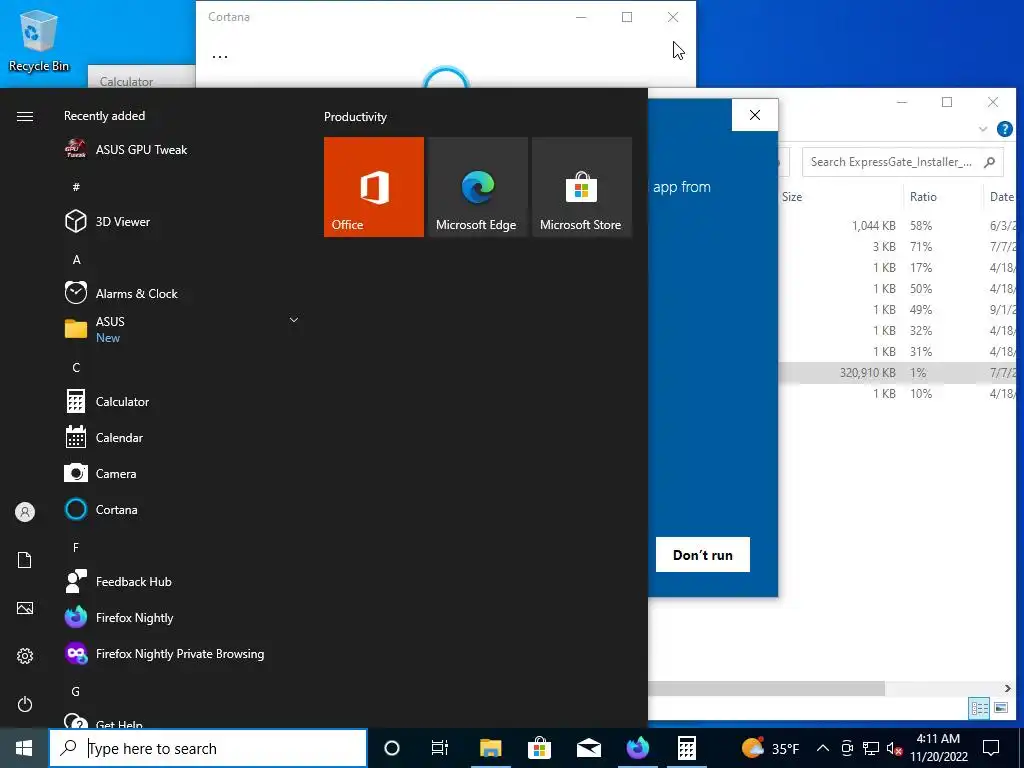This screenshot has width=1024, height=768.
Task: Click the Recycle Bin desktop icon
Action: [39, 40]
